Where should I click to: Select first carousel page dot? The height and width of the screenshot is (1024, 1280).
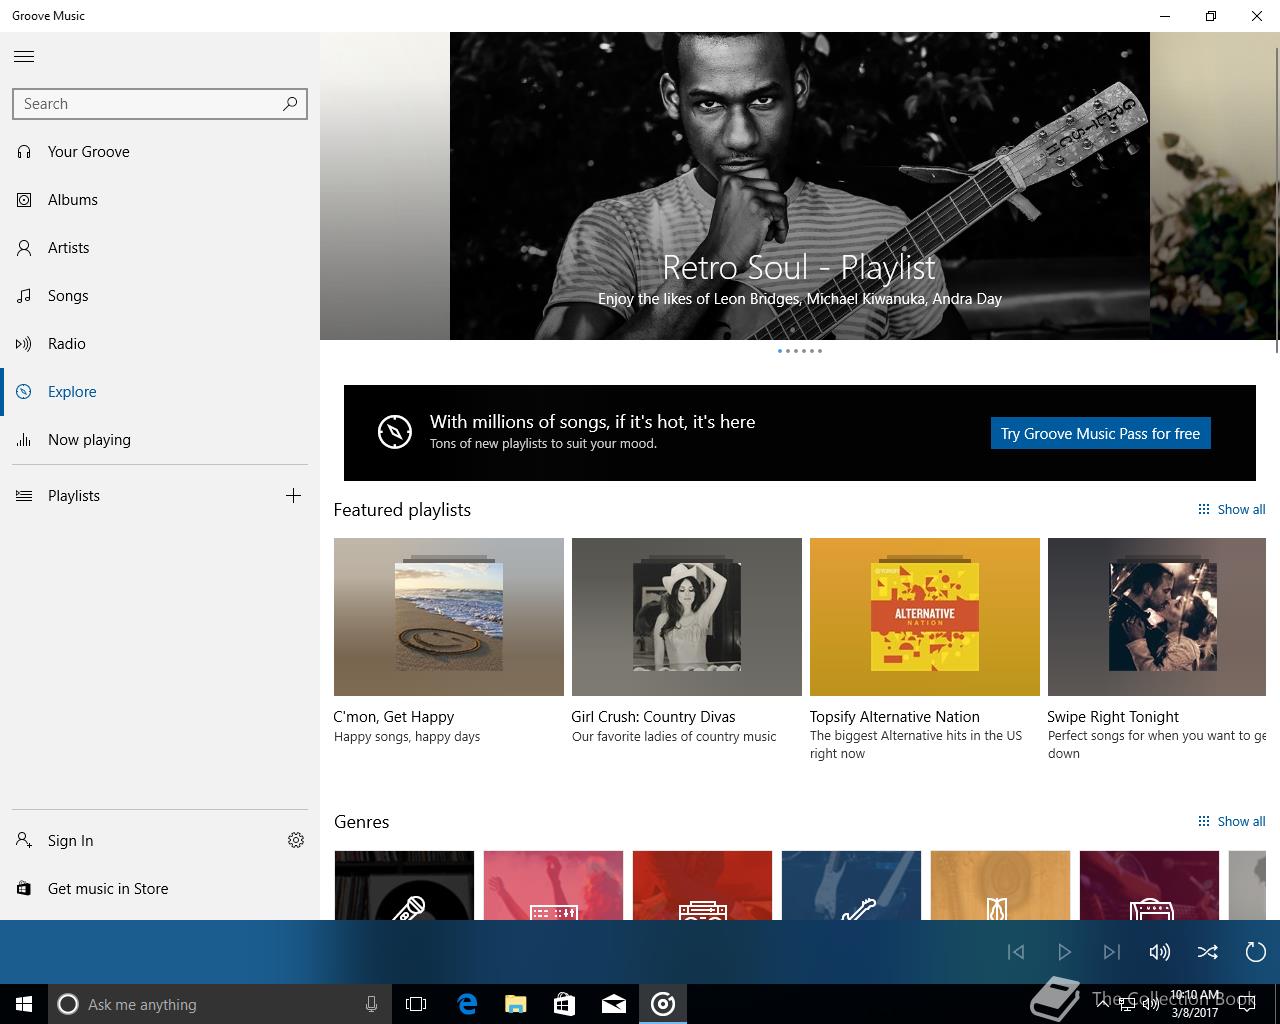(x=780, y=351)
